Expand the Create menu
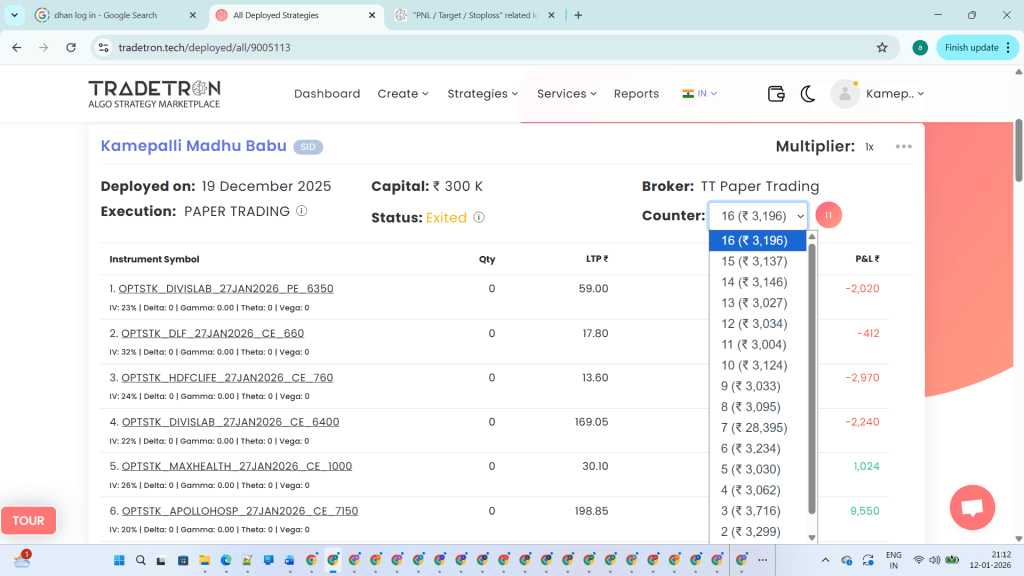Viewport: 1024px width, 576px height. [402, 93]
